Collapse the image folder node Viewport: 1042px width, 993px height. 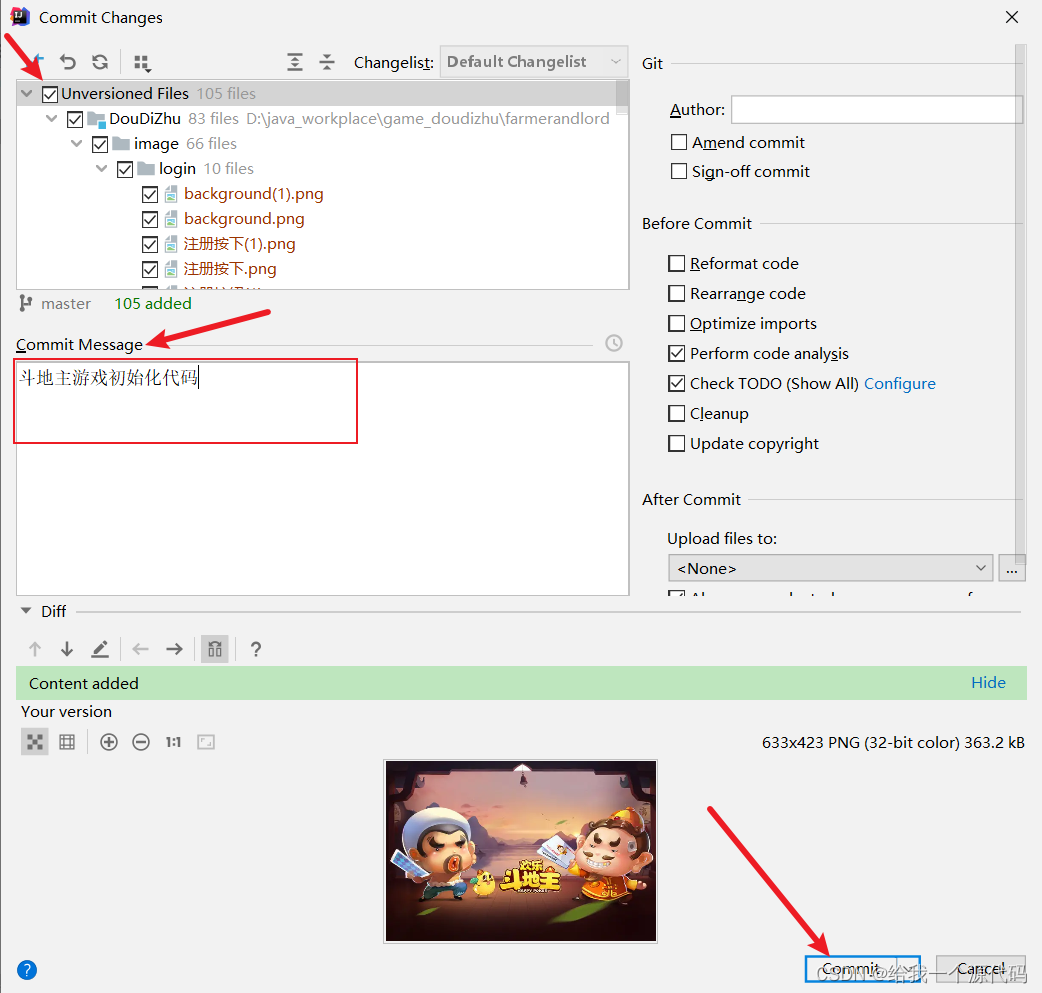pyautogui.click(x=77, y=144)
